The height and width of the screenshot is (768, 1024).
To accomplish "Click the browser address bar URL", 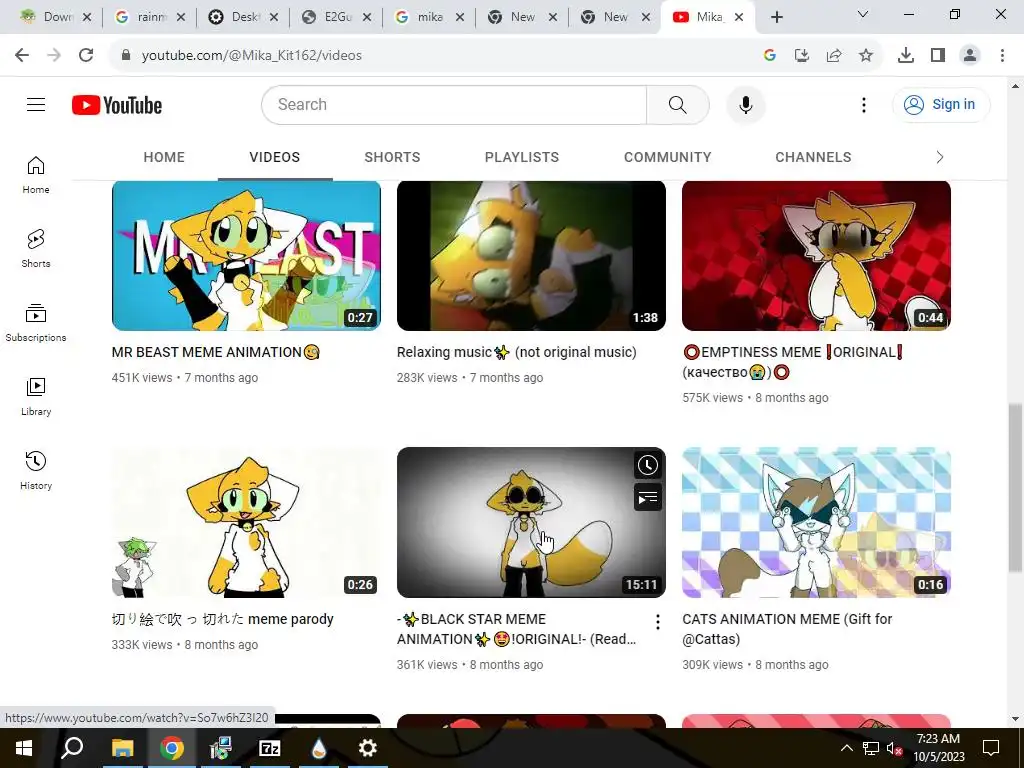I will pyautogui.click(x=251, y=56).
